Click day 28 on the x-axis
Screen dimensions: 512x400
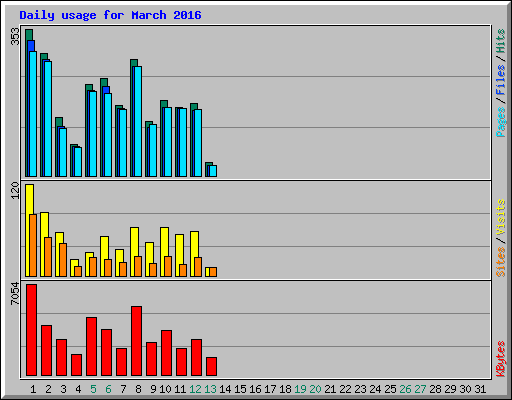(435, 389)
